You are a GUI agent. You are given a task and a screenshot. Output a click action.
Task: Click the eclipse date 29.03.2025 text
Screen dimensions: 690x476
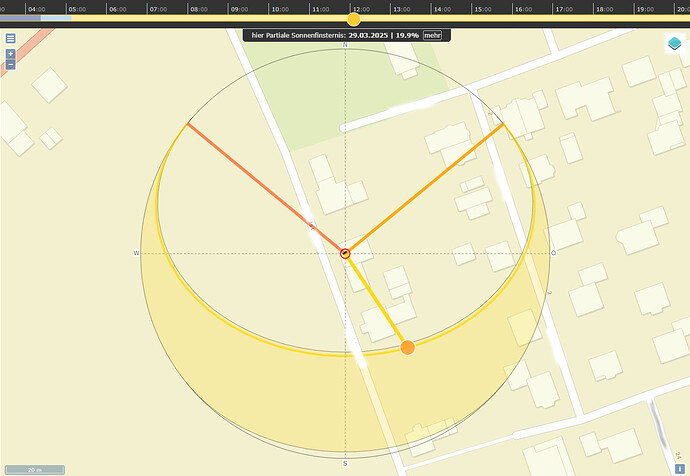(368, 35)
